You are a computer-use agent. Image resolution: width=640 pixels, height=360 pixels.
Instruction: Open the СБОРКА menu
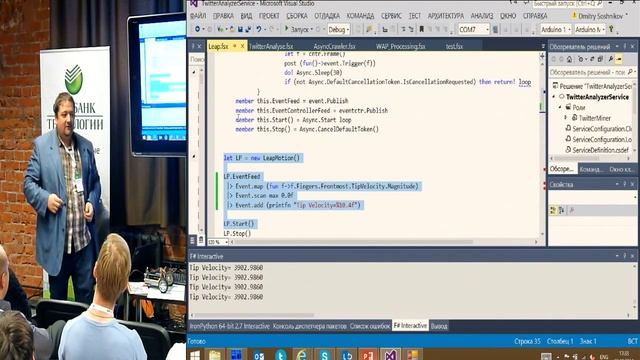click(297, 16)
